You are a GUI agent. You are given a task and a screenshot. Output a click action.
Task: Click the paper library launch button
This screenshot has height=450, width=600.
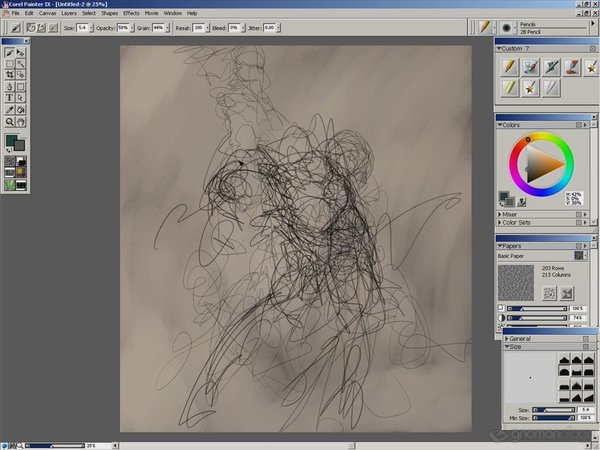pos(579,256)
